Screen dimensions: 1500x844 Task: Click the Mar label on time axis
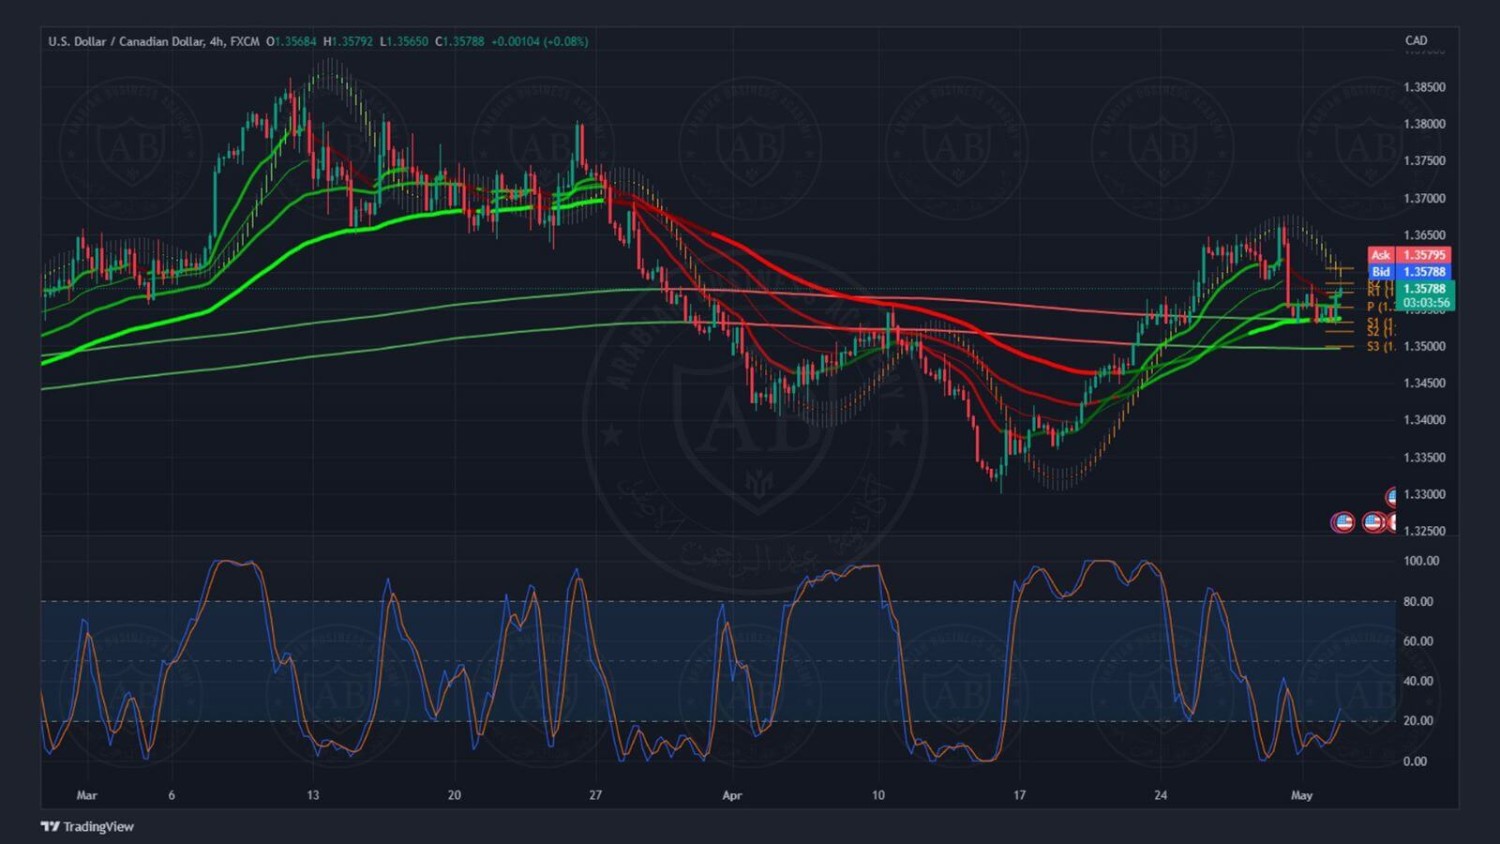pos(87,795)
